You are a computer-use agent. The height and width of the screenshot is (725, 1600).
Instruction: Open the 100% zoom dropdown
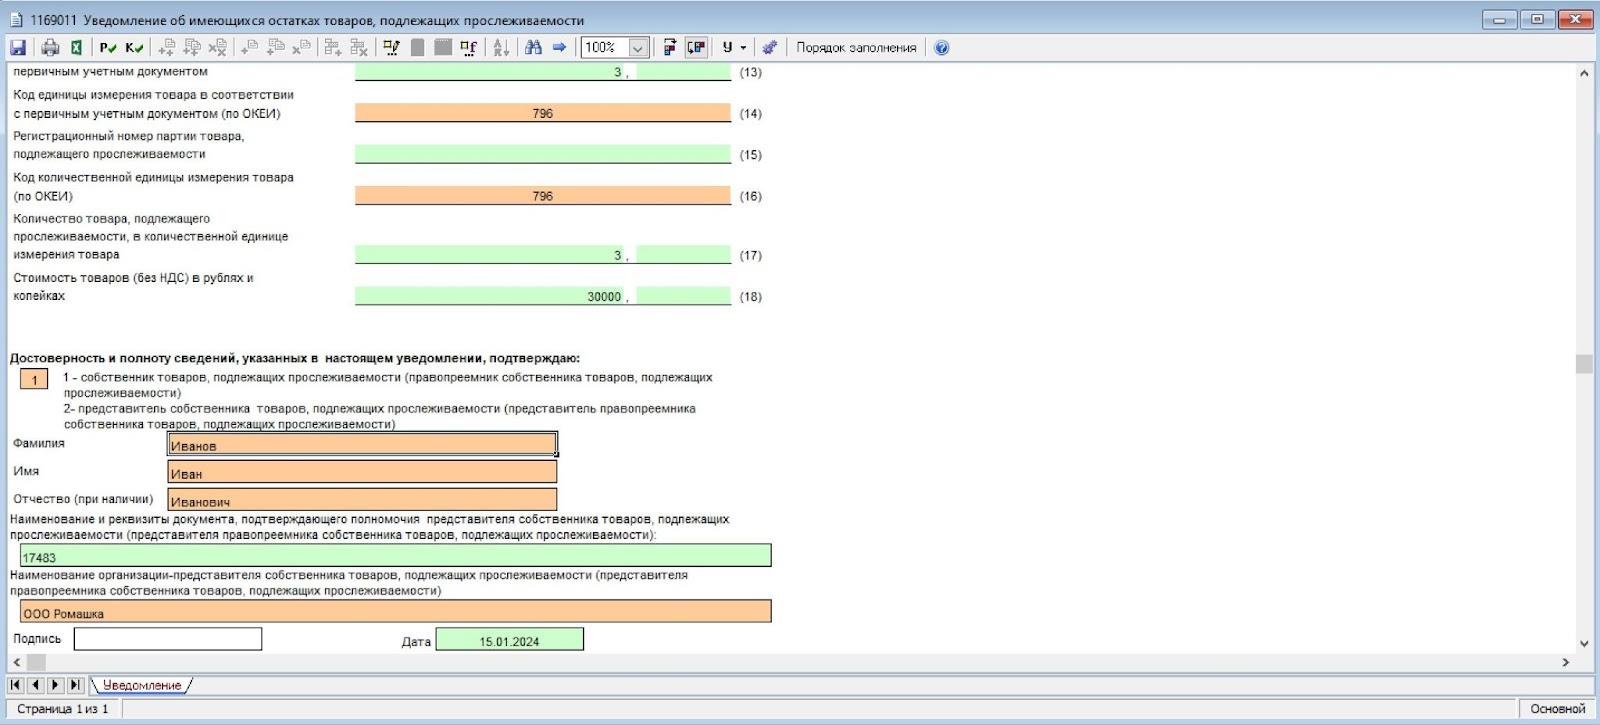point(637,47)
